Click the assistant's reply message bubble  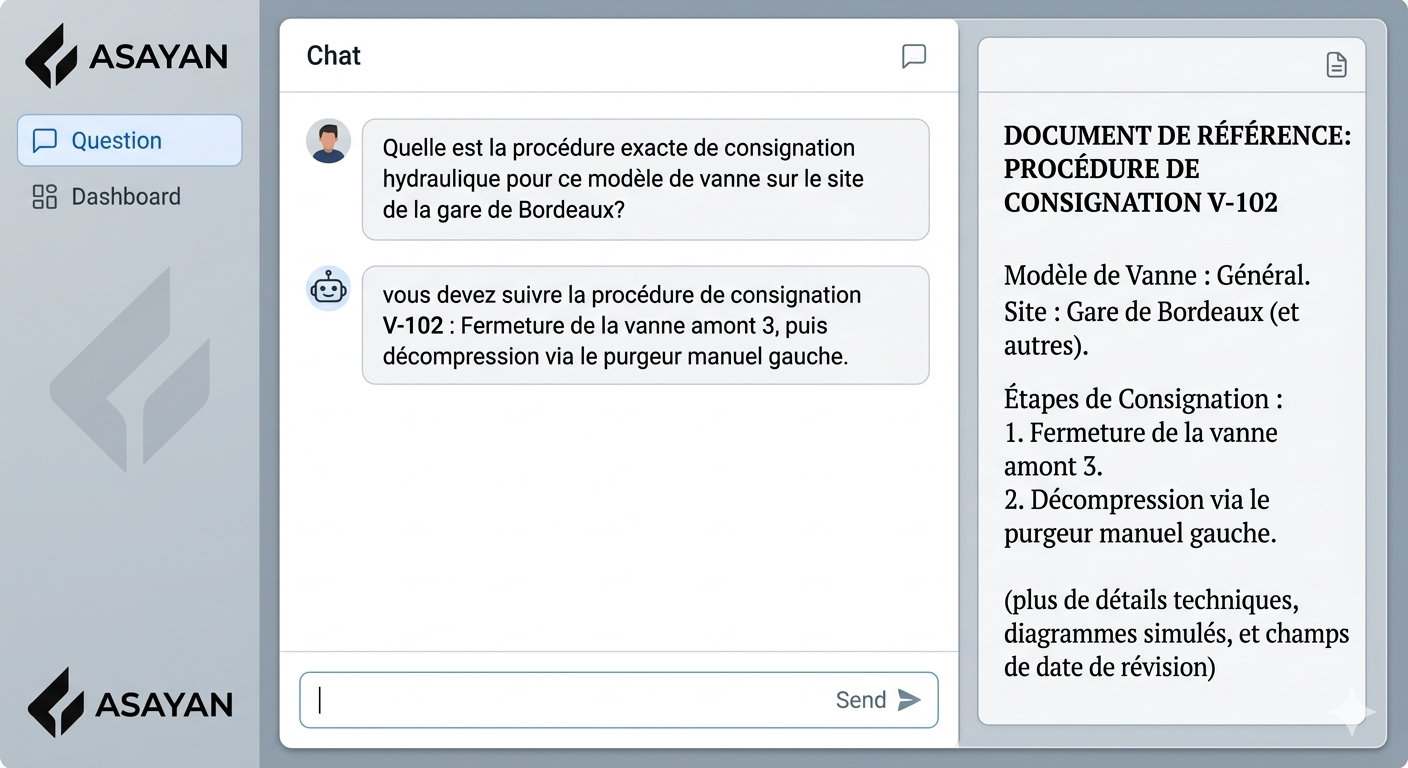[x=645, y=325]
